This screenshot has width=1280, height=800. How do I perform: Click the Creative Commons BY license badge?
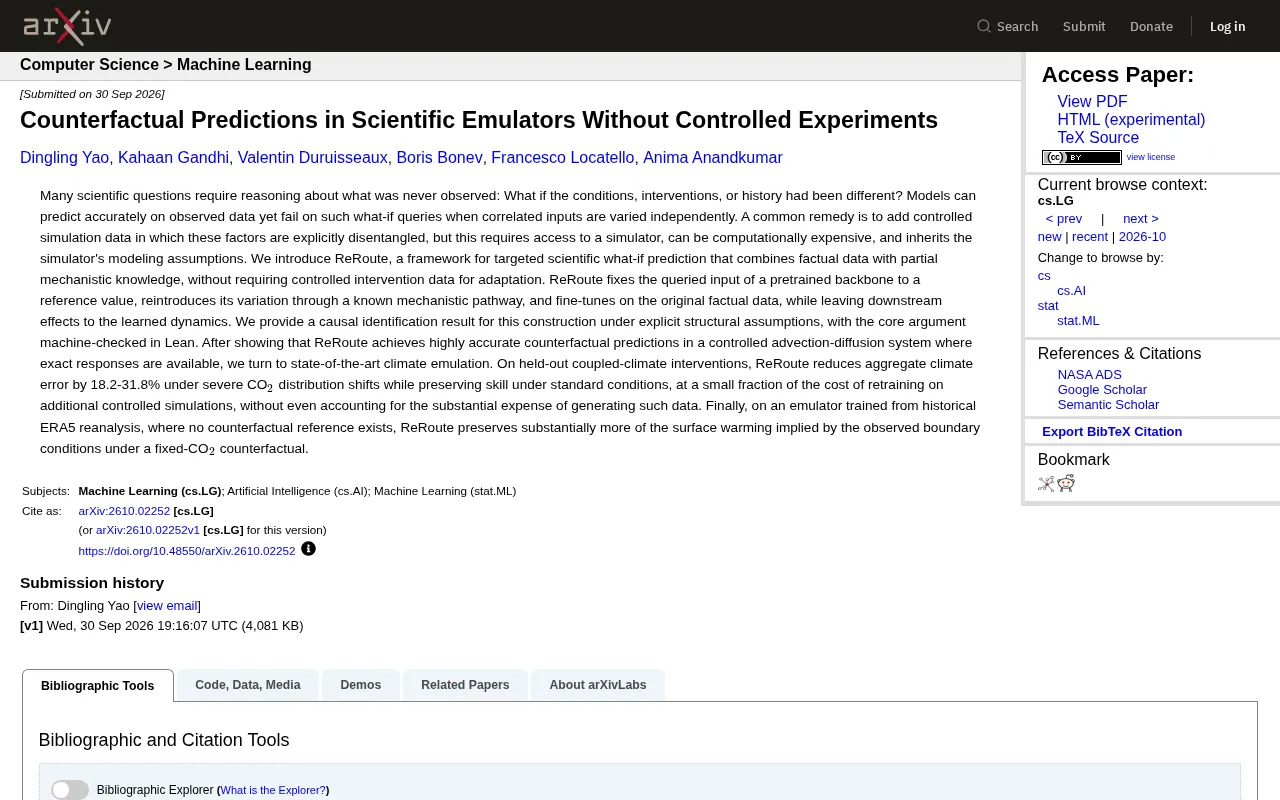[x=1082, y=157]
